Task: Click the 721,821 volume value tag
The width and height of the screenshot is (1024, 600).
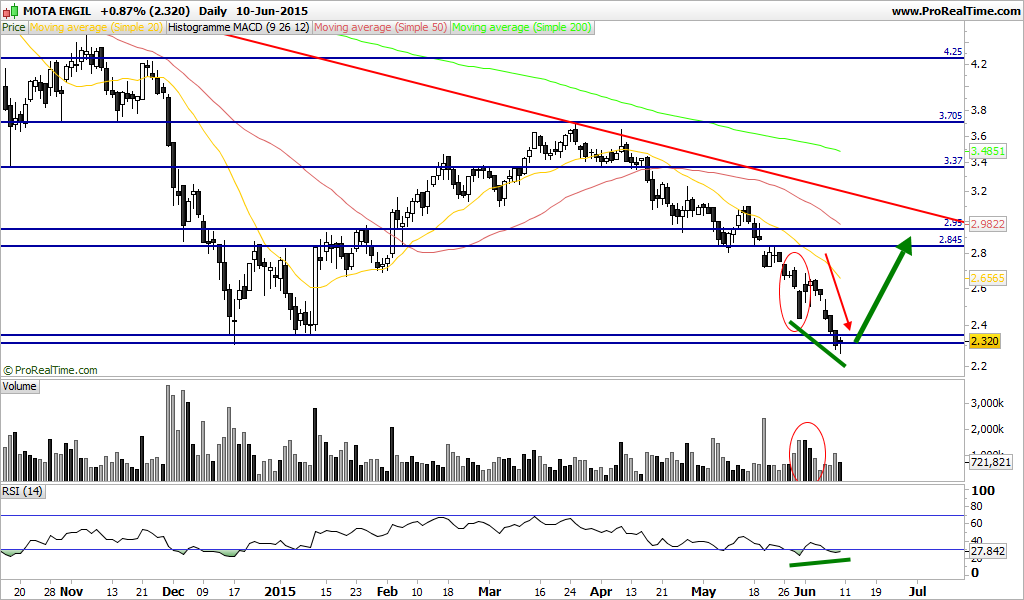Action: click(x=990, y=462)
